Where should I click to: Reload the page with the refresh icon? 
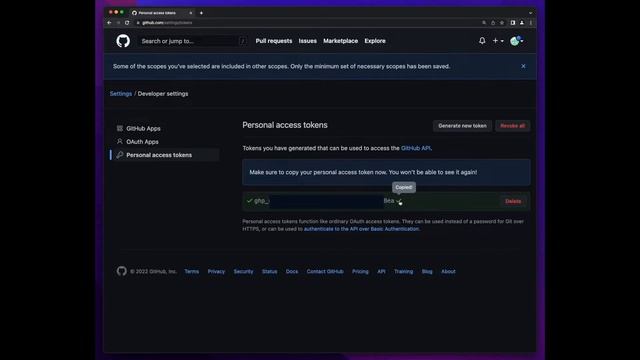pos(127,23)
